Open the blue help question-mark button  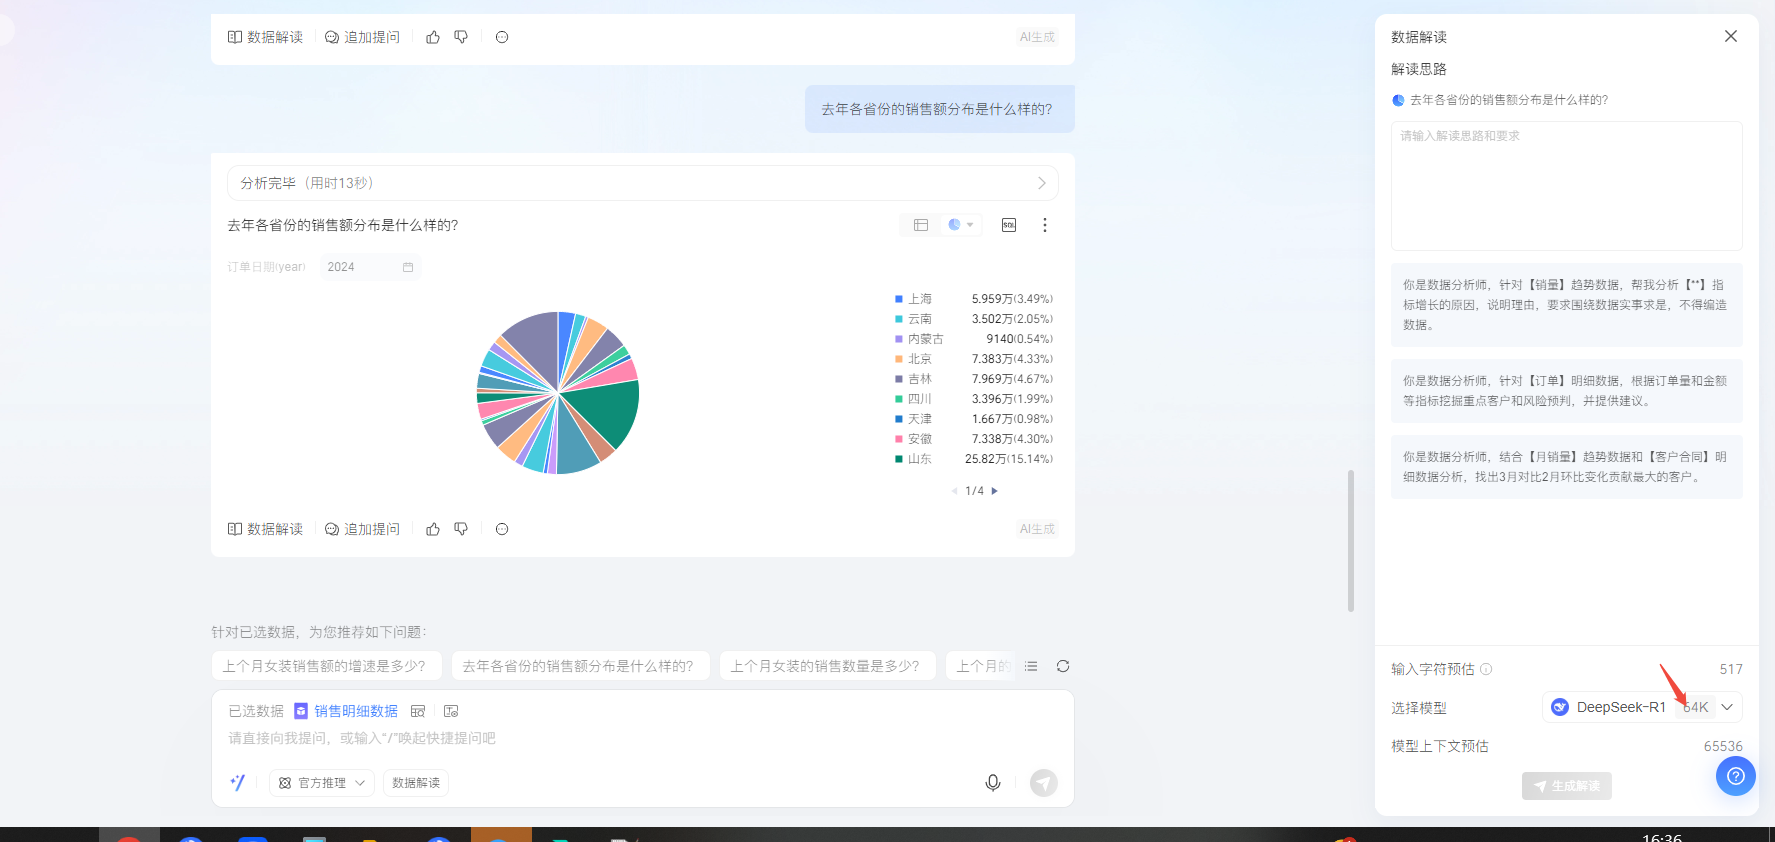tap(1736, 776)
